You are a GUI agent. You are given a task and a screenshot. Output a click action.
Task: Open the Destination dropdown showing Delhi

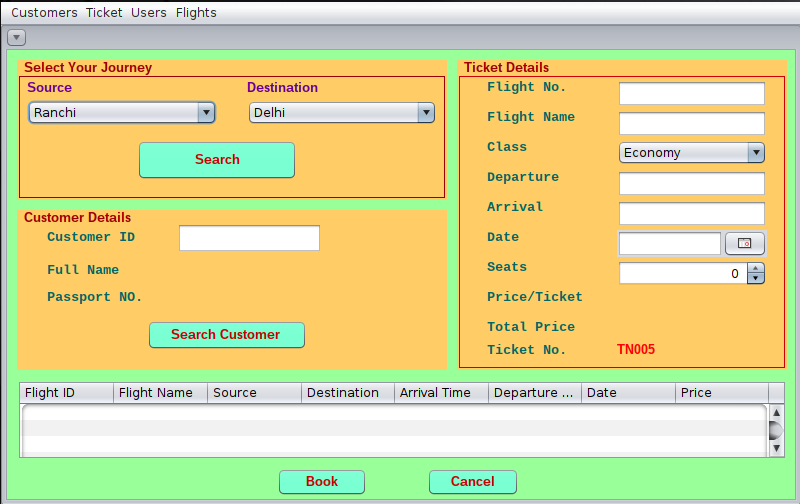(x=342, y=113)
